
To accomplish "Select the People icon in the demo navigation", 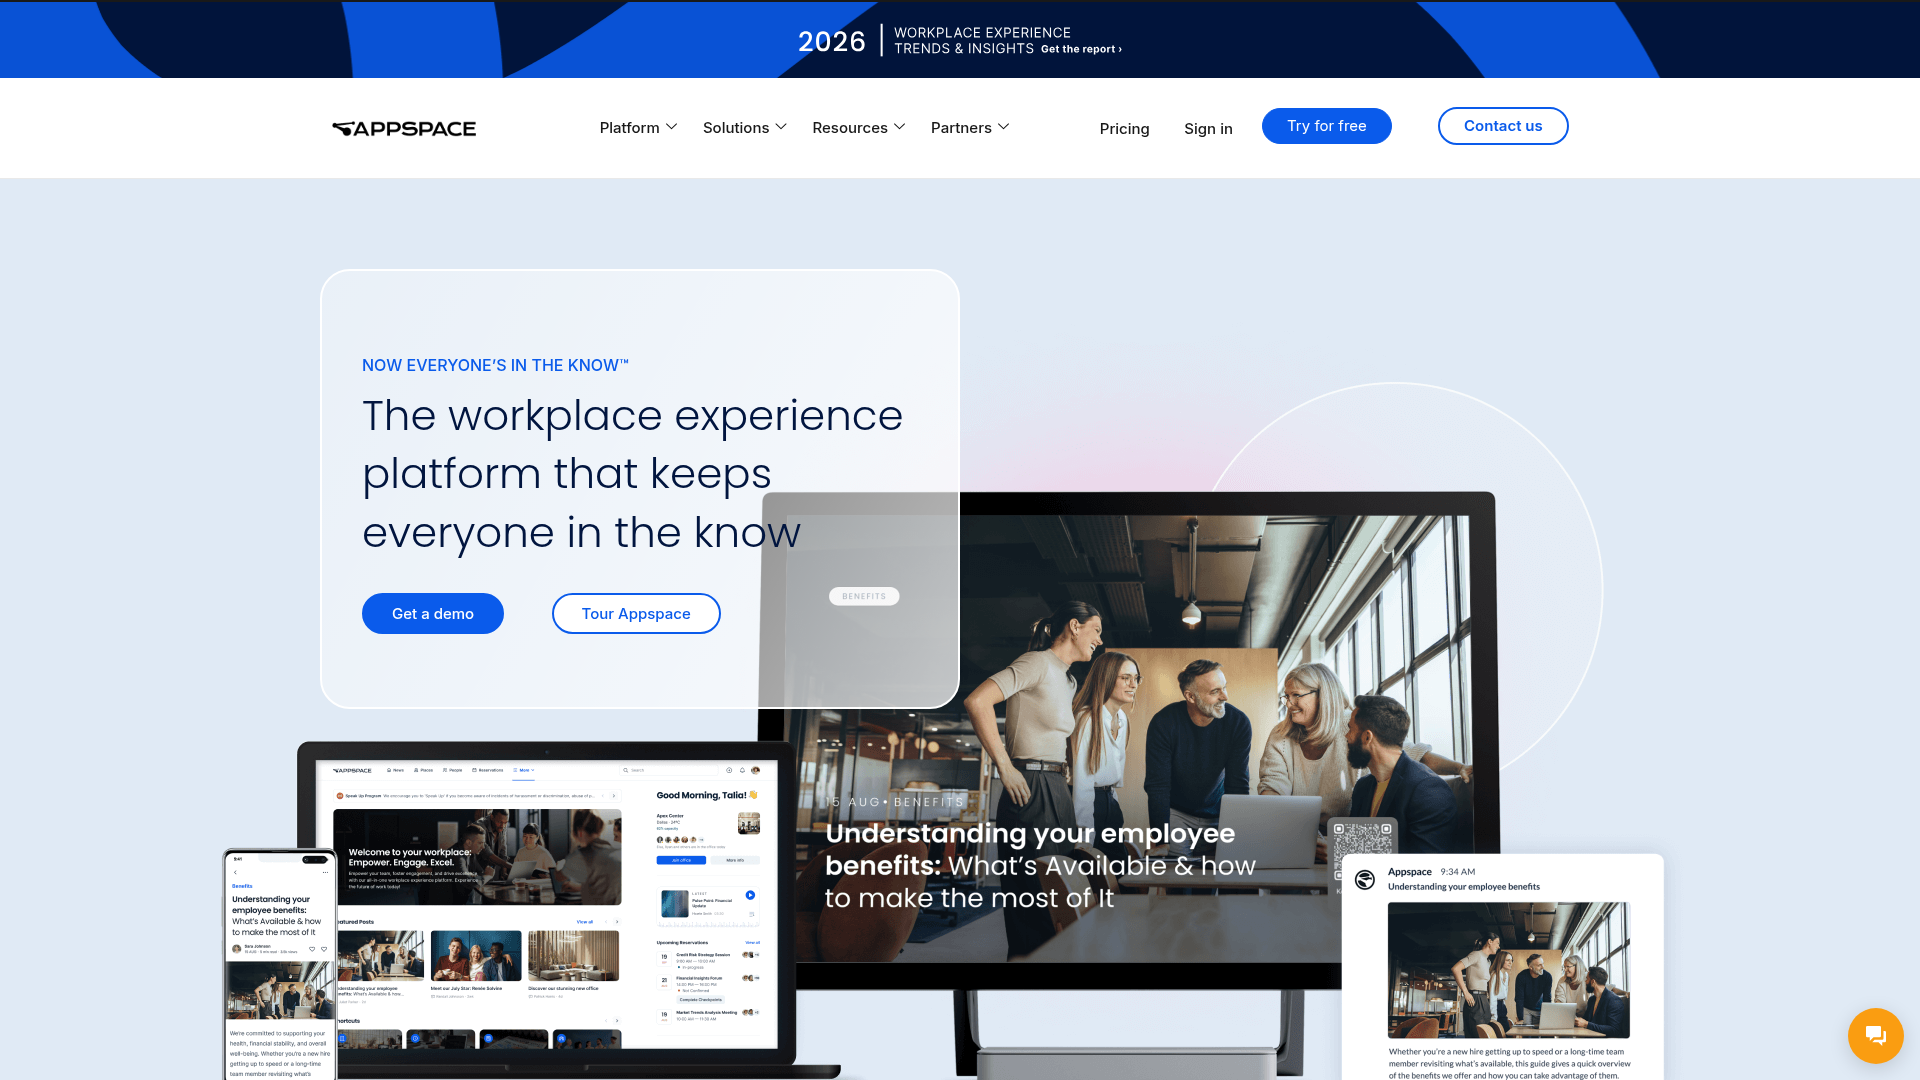I will [444, 770].
